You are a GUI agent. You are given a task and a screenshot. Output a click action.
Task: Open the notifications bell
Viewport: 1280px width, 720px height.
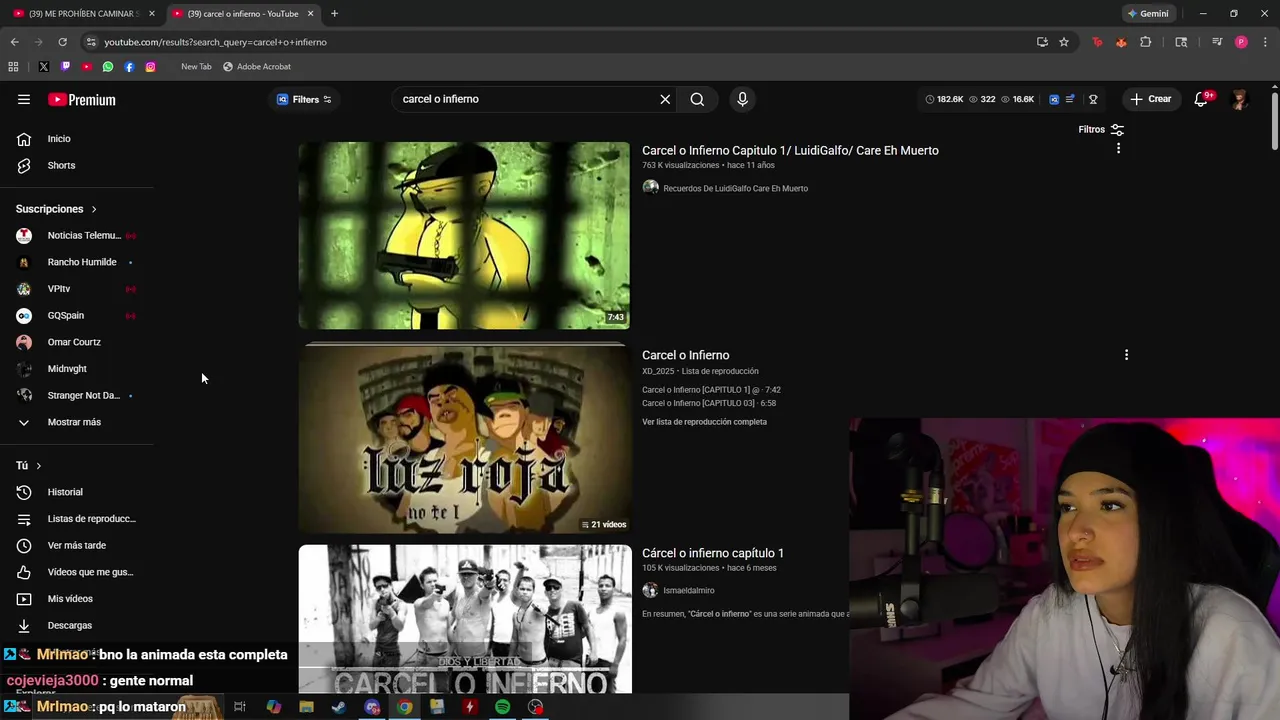click(1202, 99)
